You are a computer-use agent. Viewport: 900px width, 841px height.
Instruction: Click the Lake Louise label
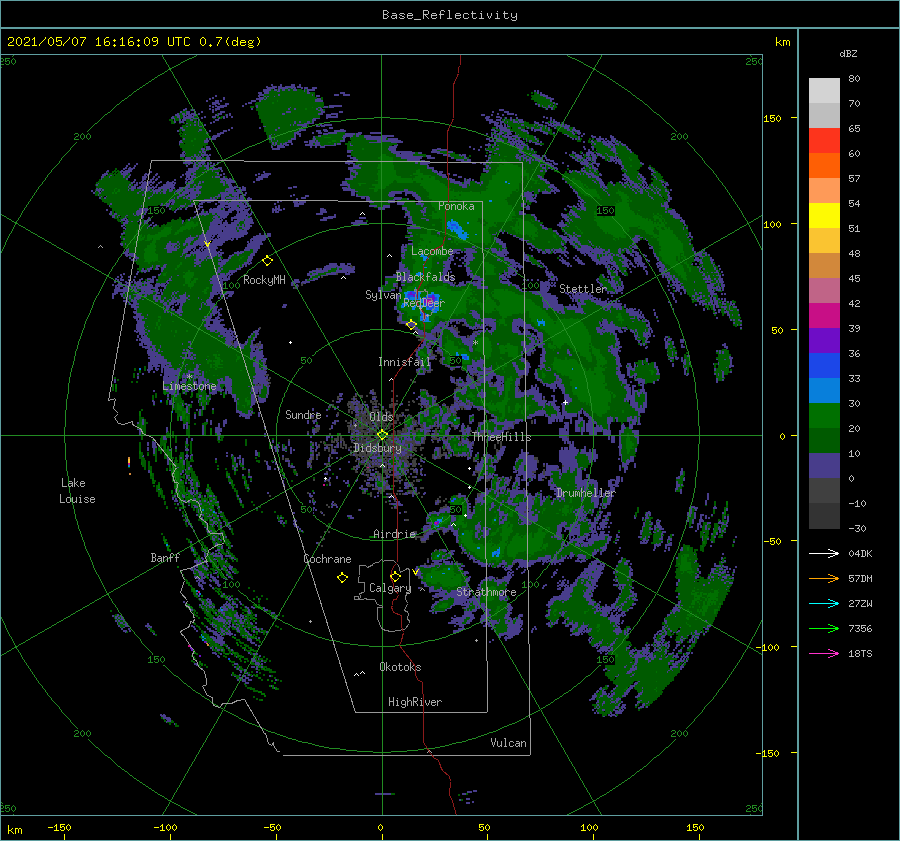[77, 491]
